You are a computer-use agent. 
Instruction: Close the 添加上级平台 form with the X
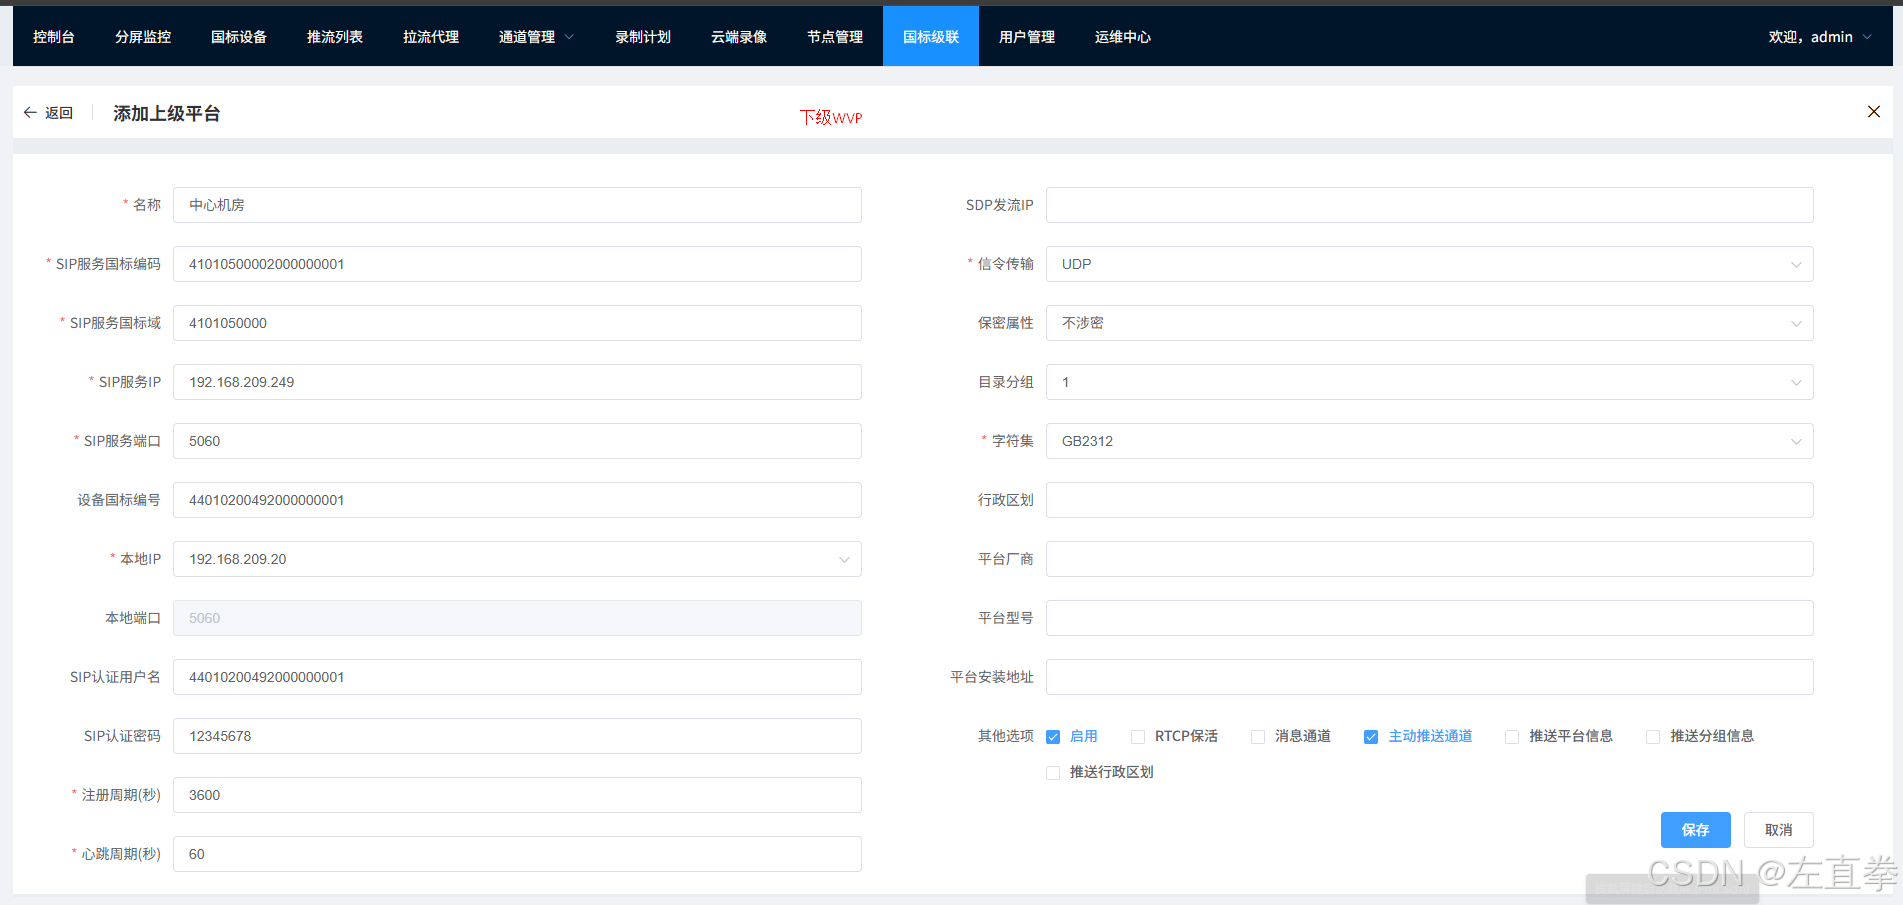point(1873,111)
